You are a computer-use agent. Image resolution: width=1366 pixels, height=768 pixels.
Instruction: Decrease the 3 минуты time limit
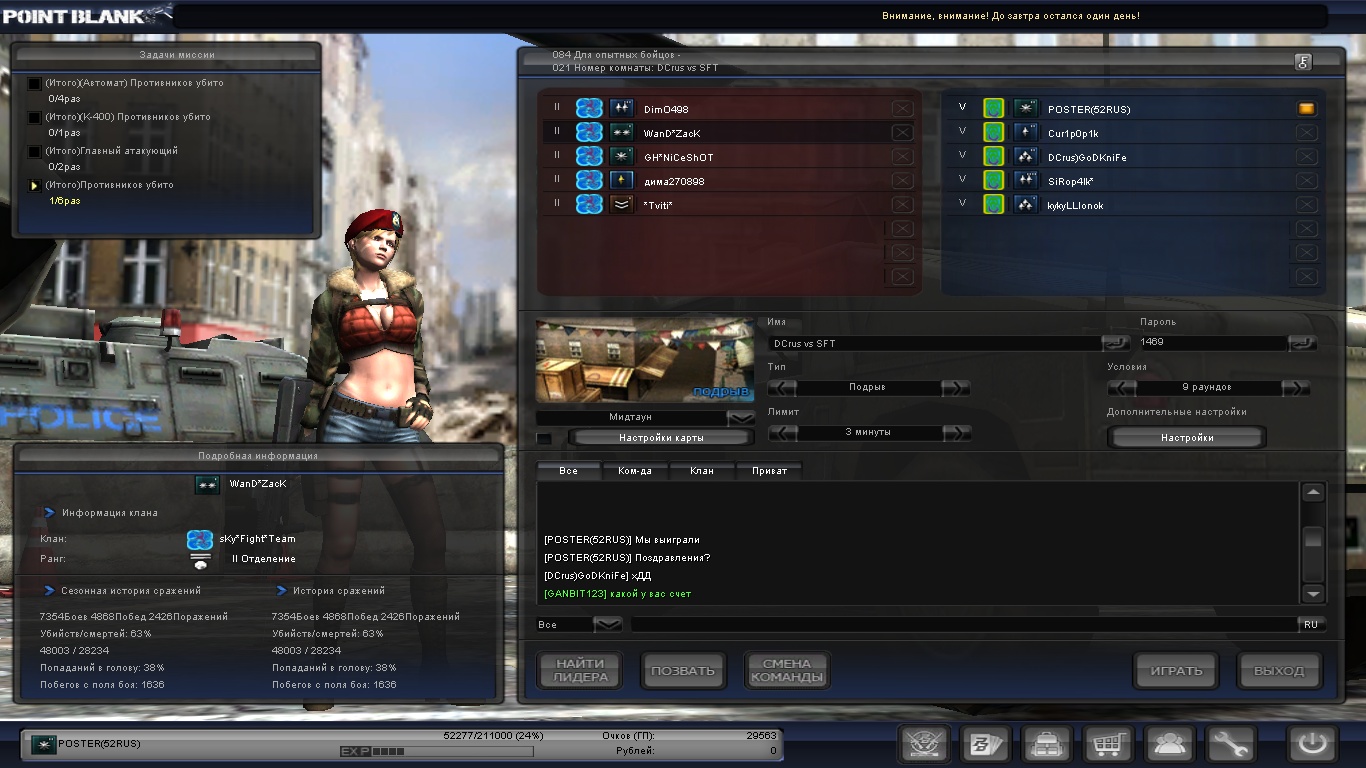point(782,432)
